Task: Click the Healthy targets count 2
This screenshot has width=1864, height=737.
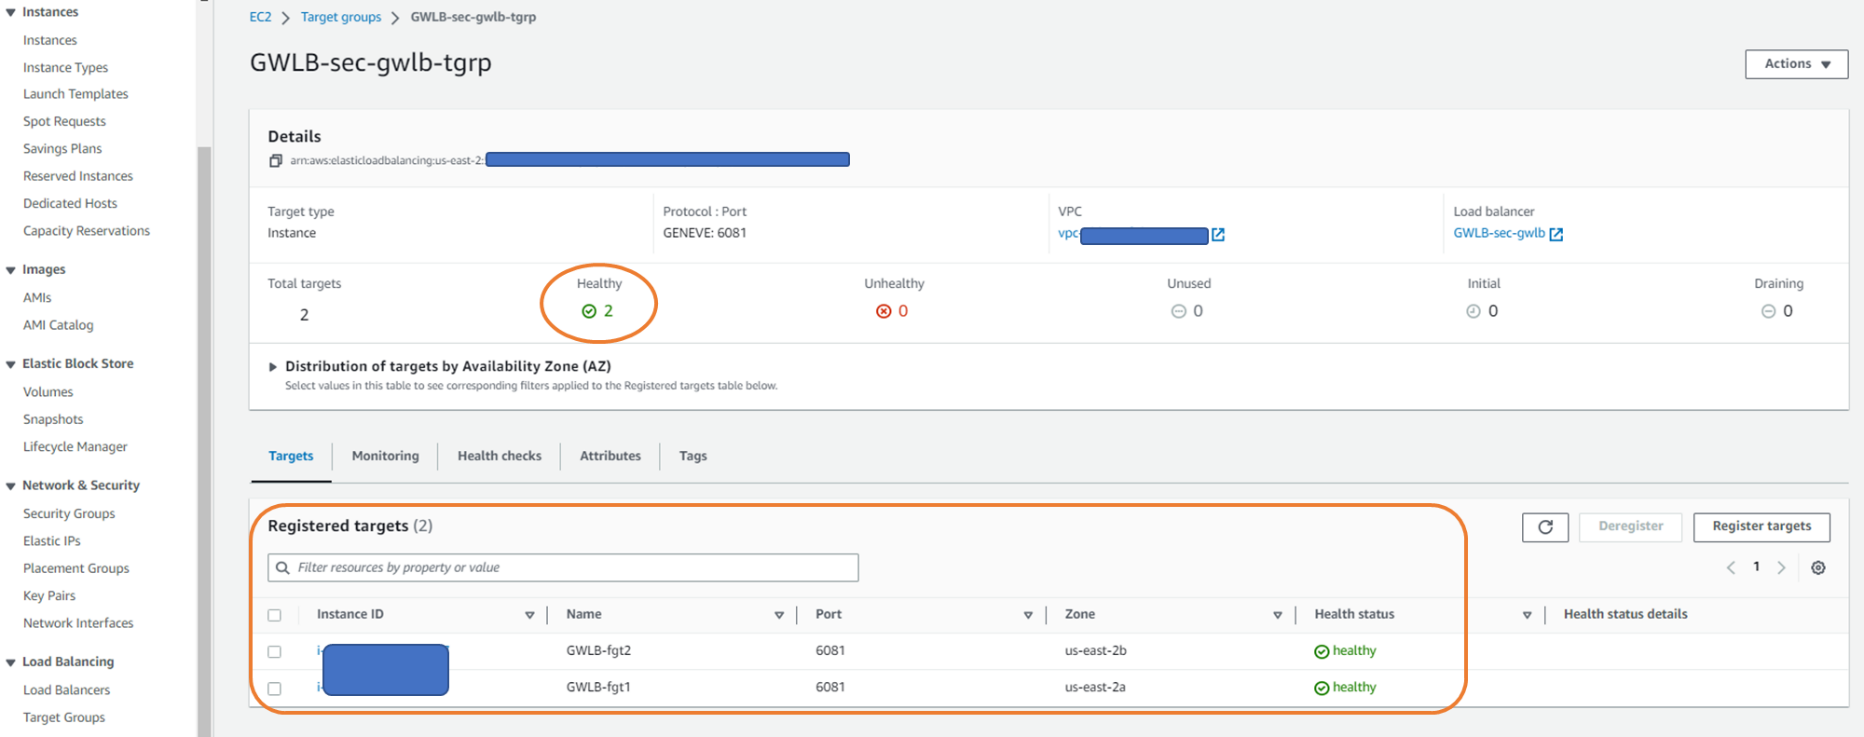Action: 608,311
